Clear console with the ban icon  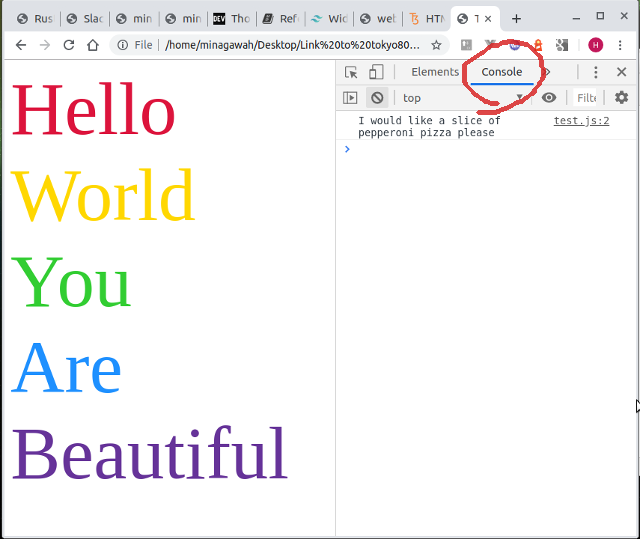click(376, 98)
